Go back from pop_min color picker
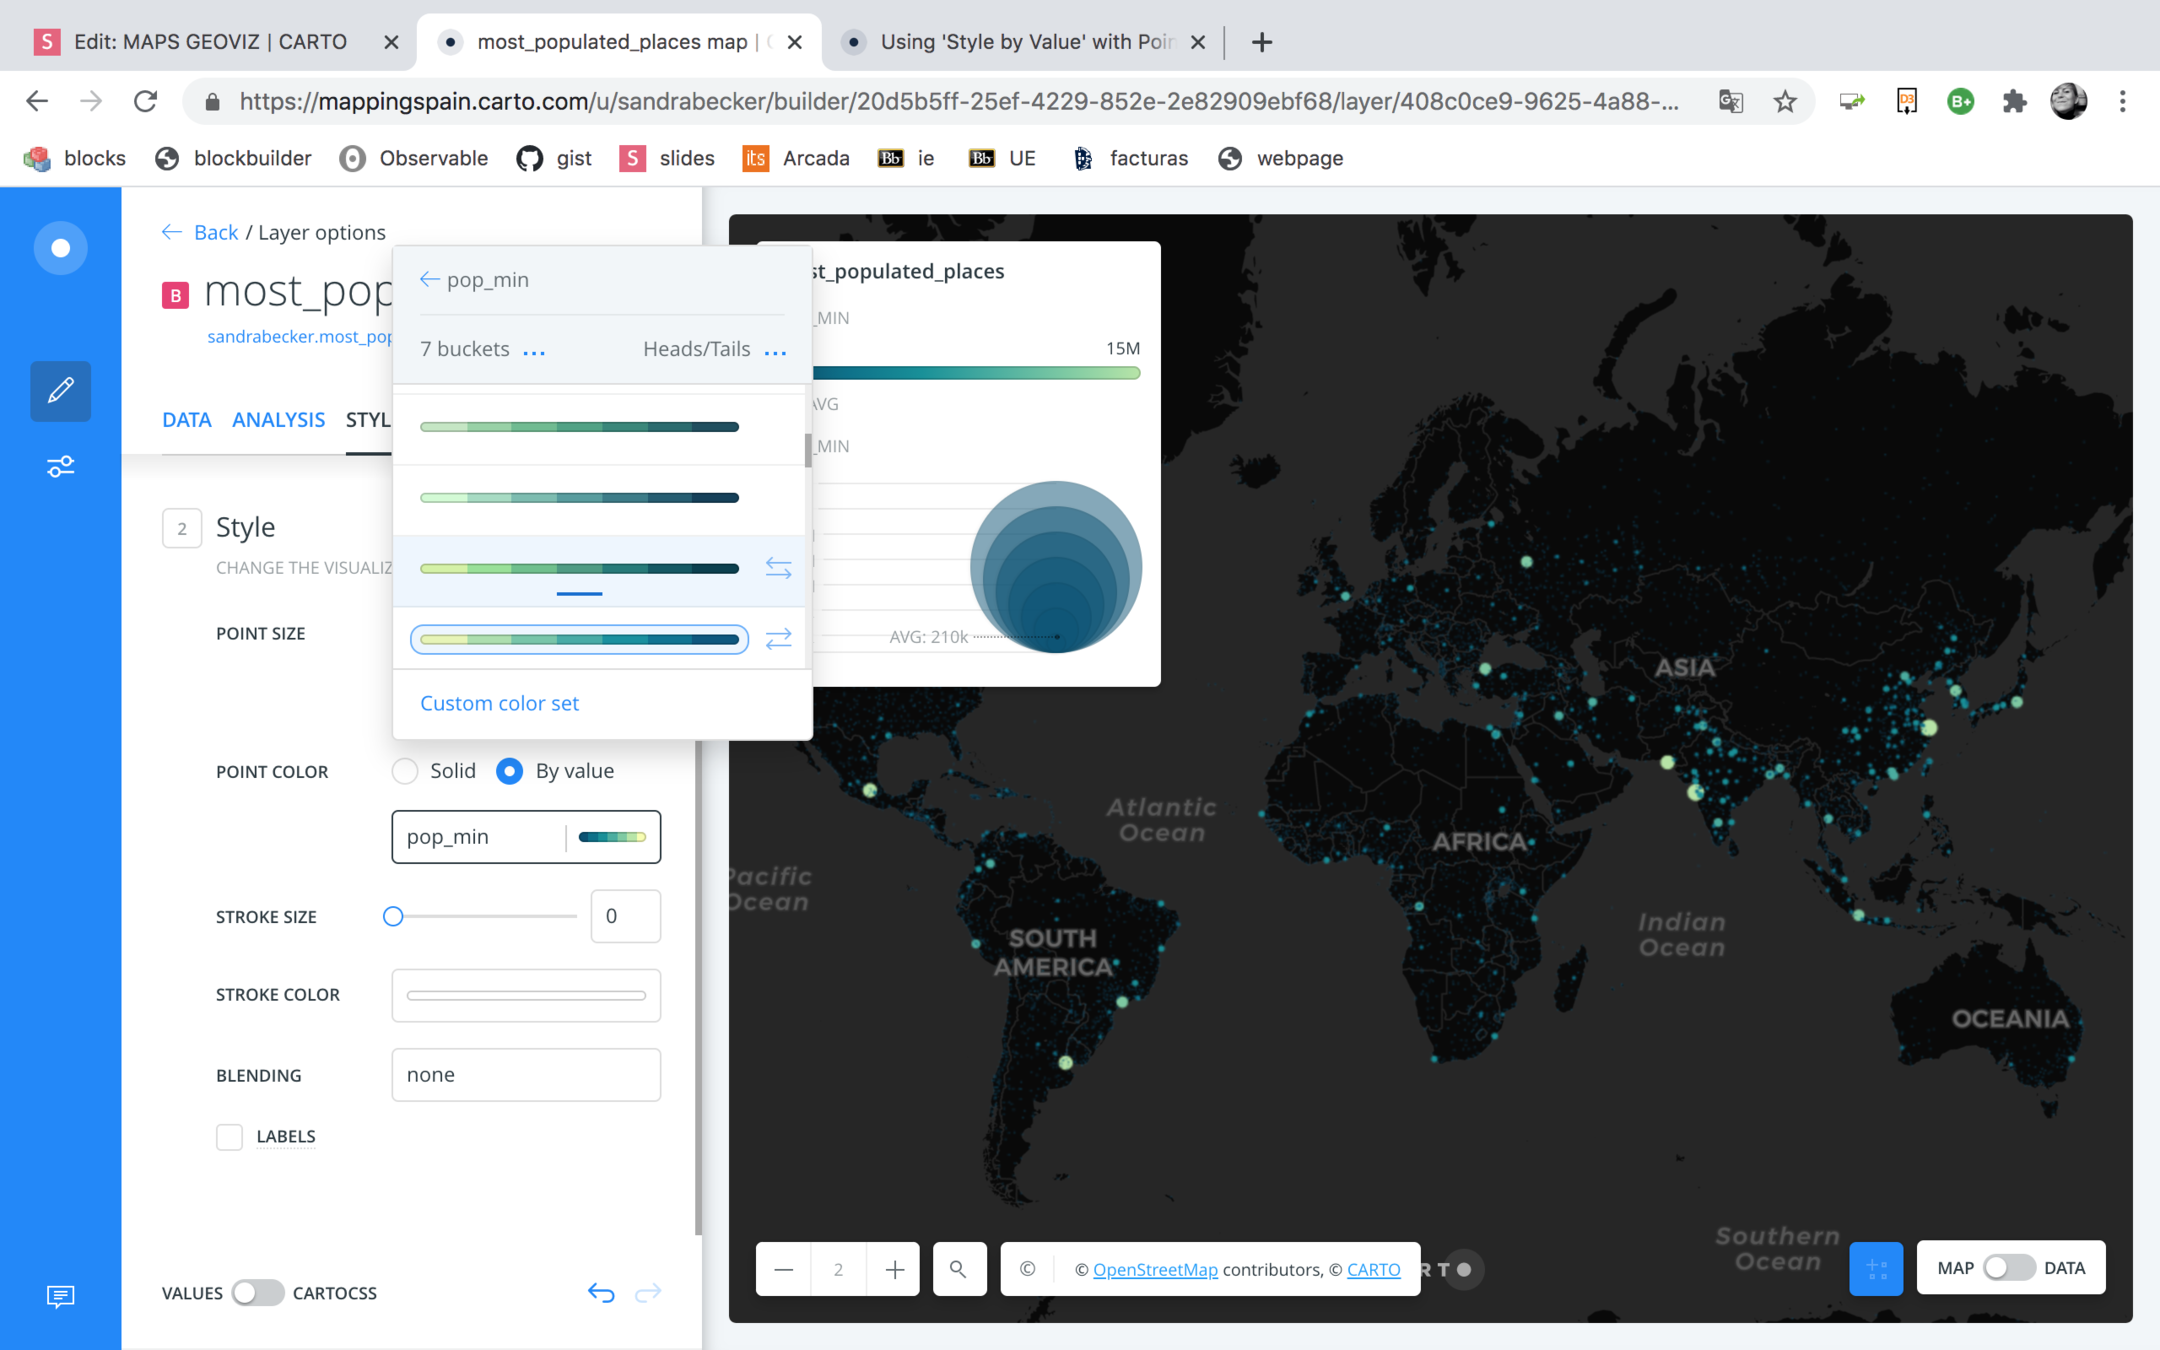The image size is (2160, 1350). coord(430,280)
